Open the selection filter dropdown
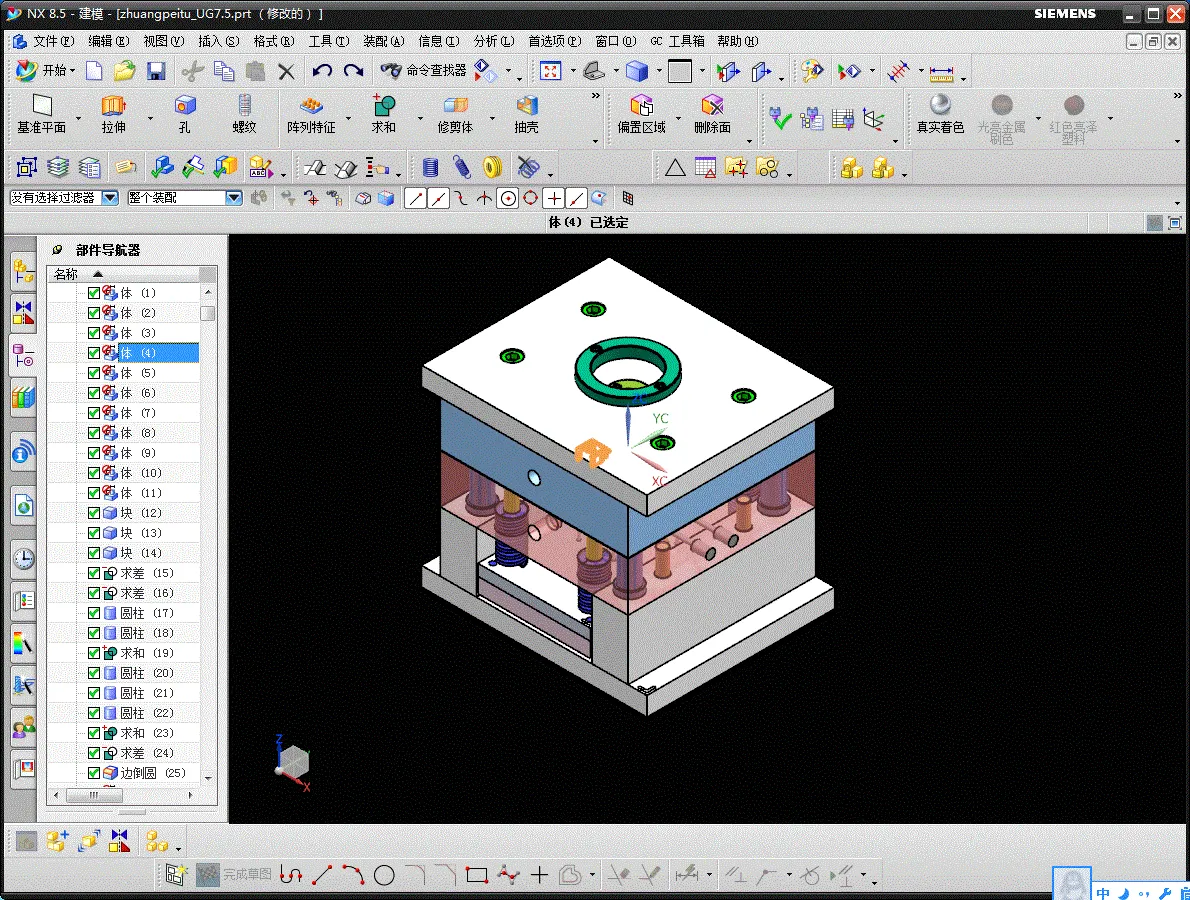This screenshot has width=1190, height=900. [x=110, y=198]
